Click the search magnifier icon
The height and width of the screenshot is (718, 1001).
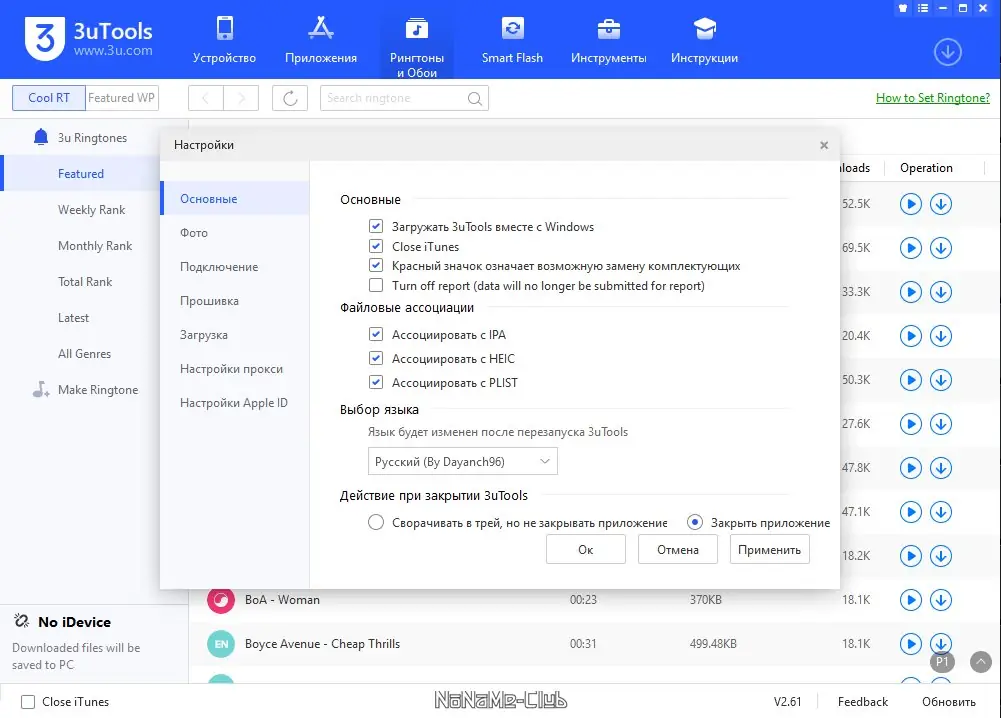coord(474,98)
